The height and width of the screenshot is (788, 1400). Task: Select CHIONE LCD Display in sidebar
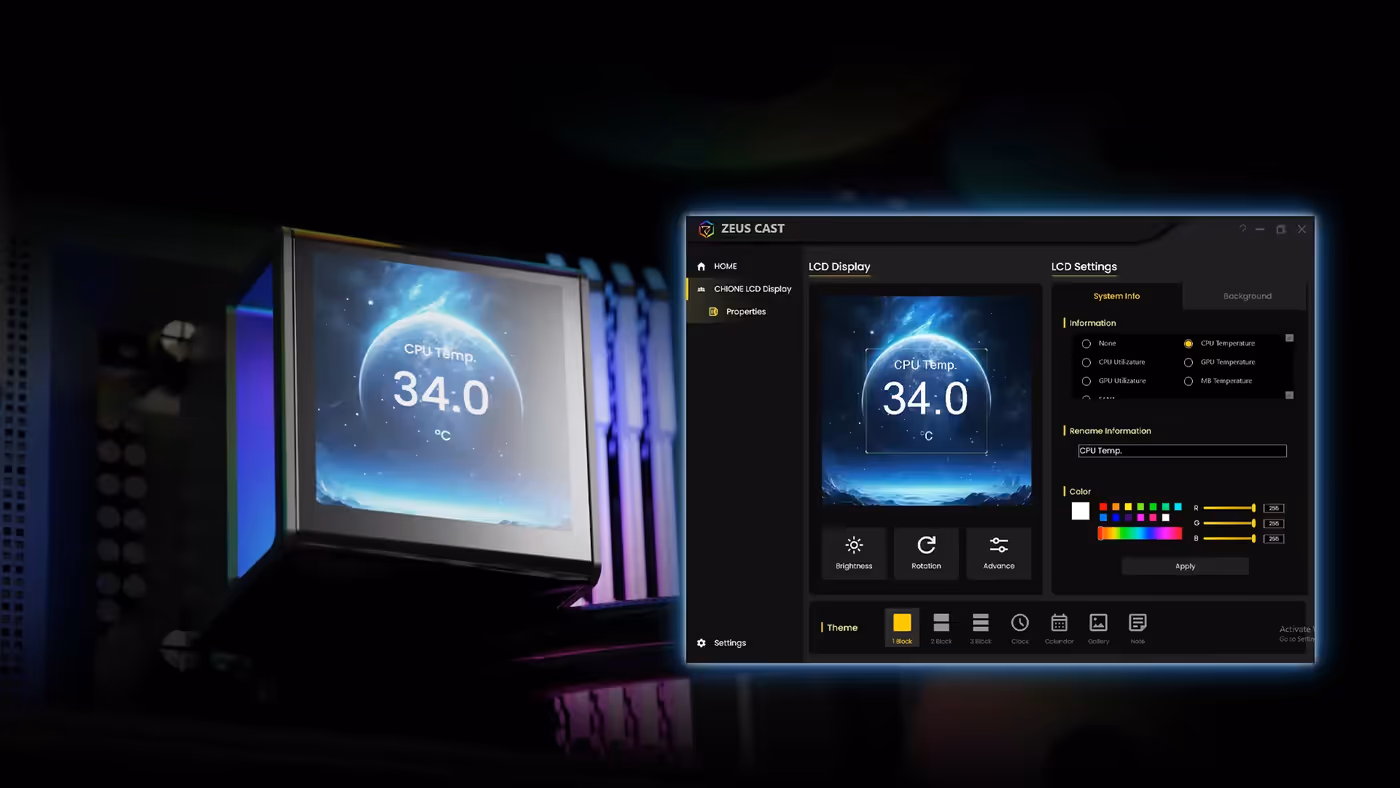[744, 289]
